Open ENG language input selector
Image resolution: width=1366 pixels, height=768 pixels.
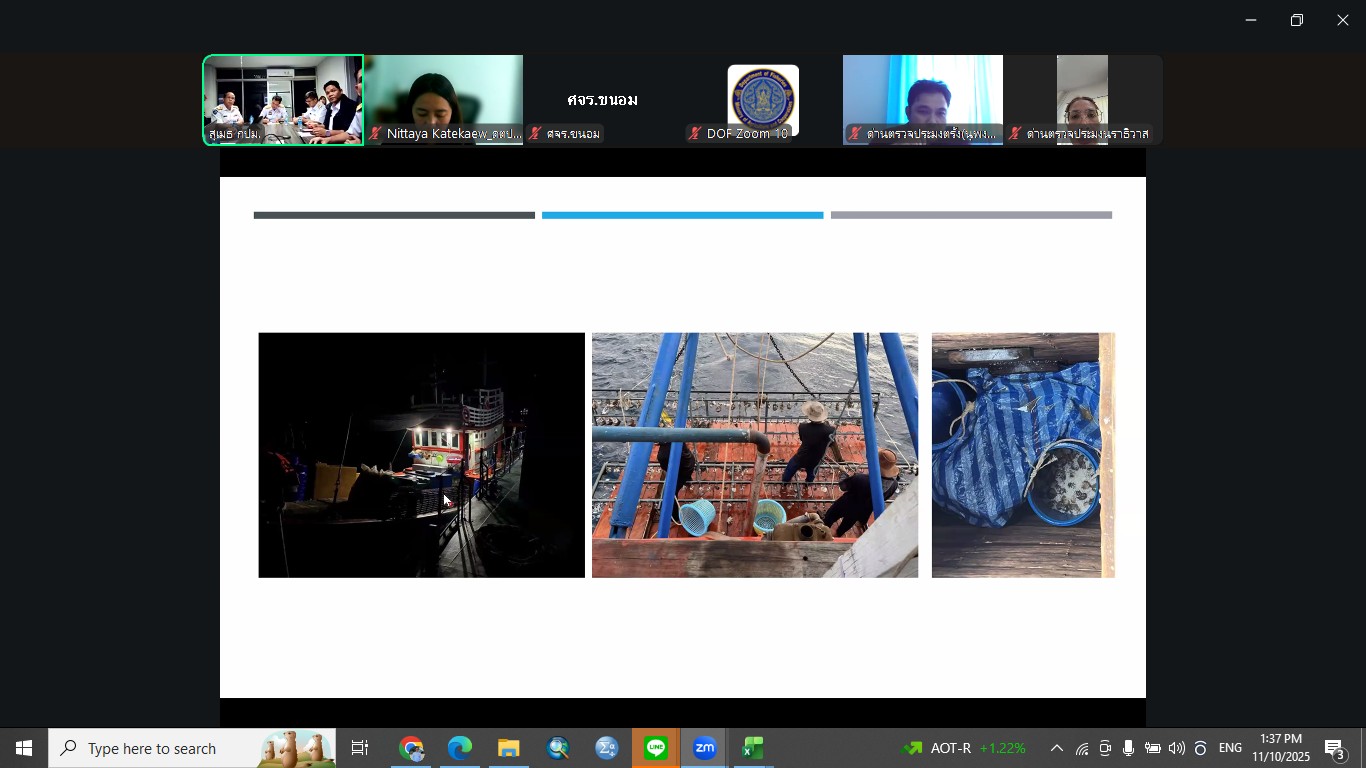click(x=1230, y=748)
